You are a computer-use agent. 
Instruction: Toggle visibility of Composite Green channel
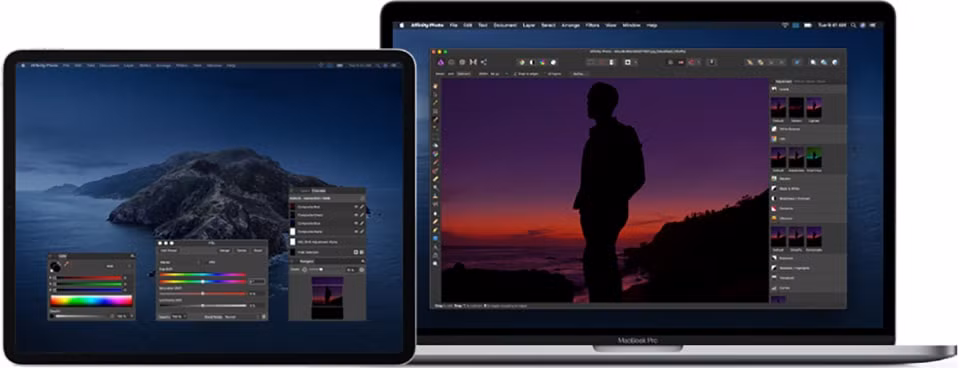tap(356, 214)
